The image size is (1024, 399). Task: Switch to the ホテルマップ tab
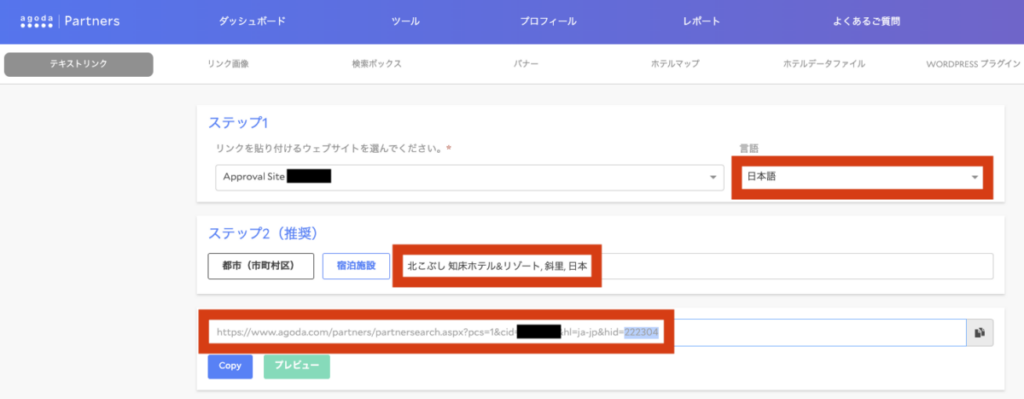pyautogui.click(x=675, y=64)
